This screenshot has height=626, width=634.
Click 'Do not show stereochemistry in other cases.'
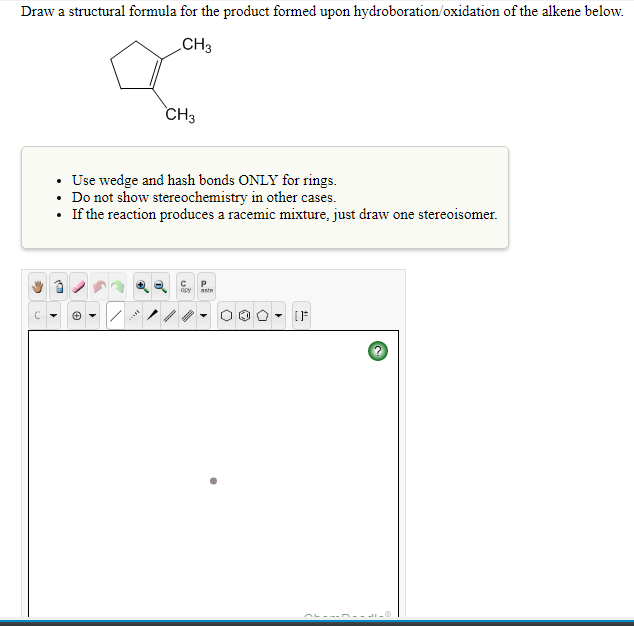click(204, 197)
